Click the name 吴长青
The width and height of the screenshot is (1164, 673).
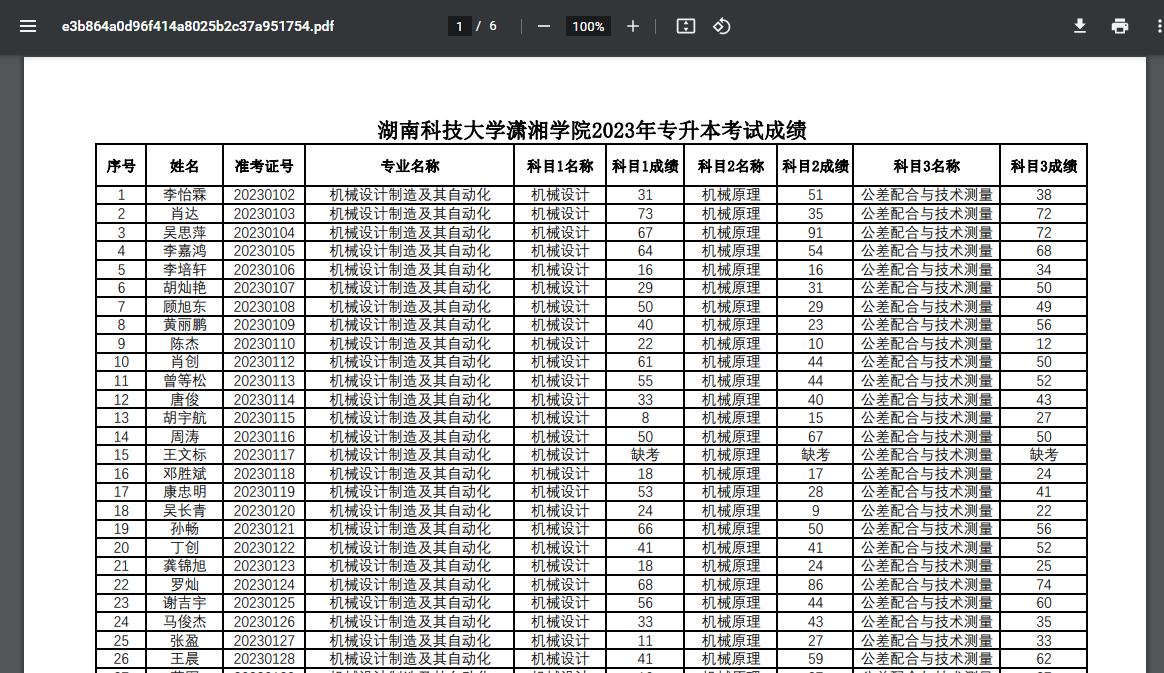coord(185,511)
